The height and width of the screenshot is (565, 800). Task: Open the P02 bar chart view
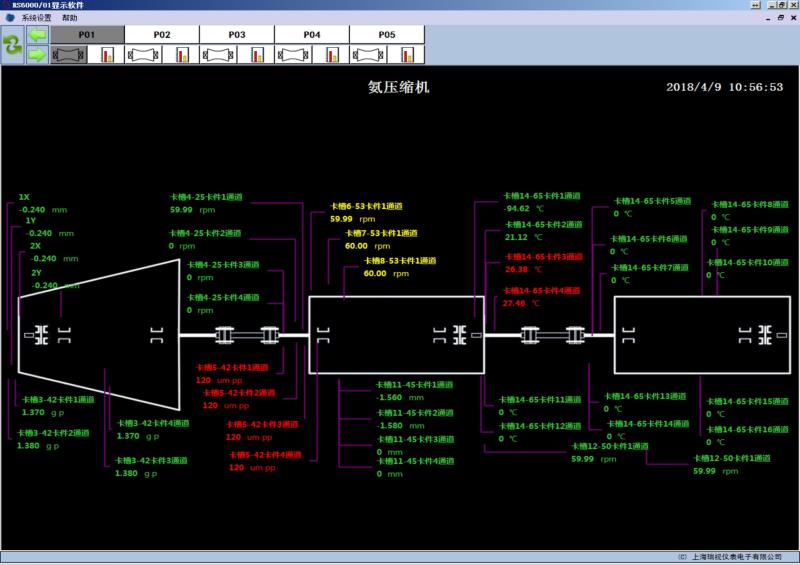pos(182,55)
